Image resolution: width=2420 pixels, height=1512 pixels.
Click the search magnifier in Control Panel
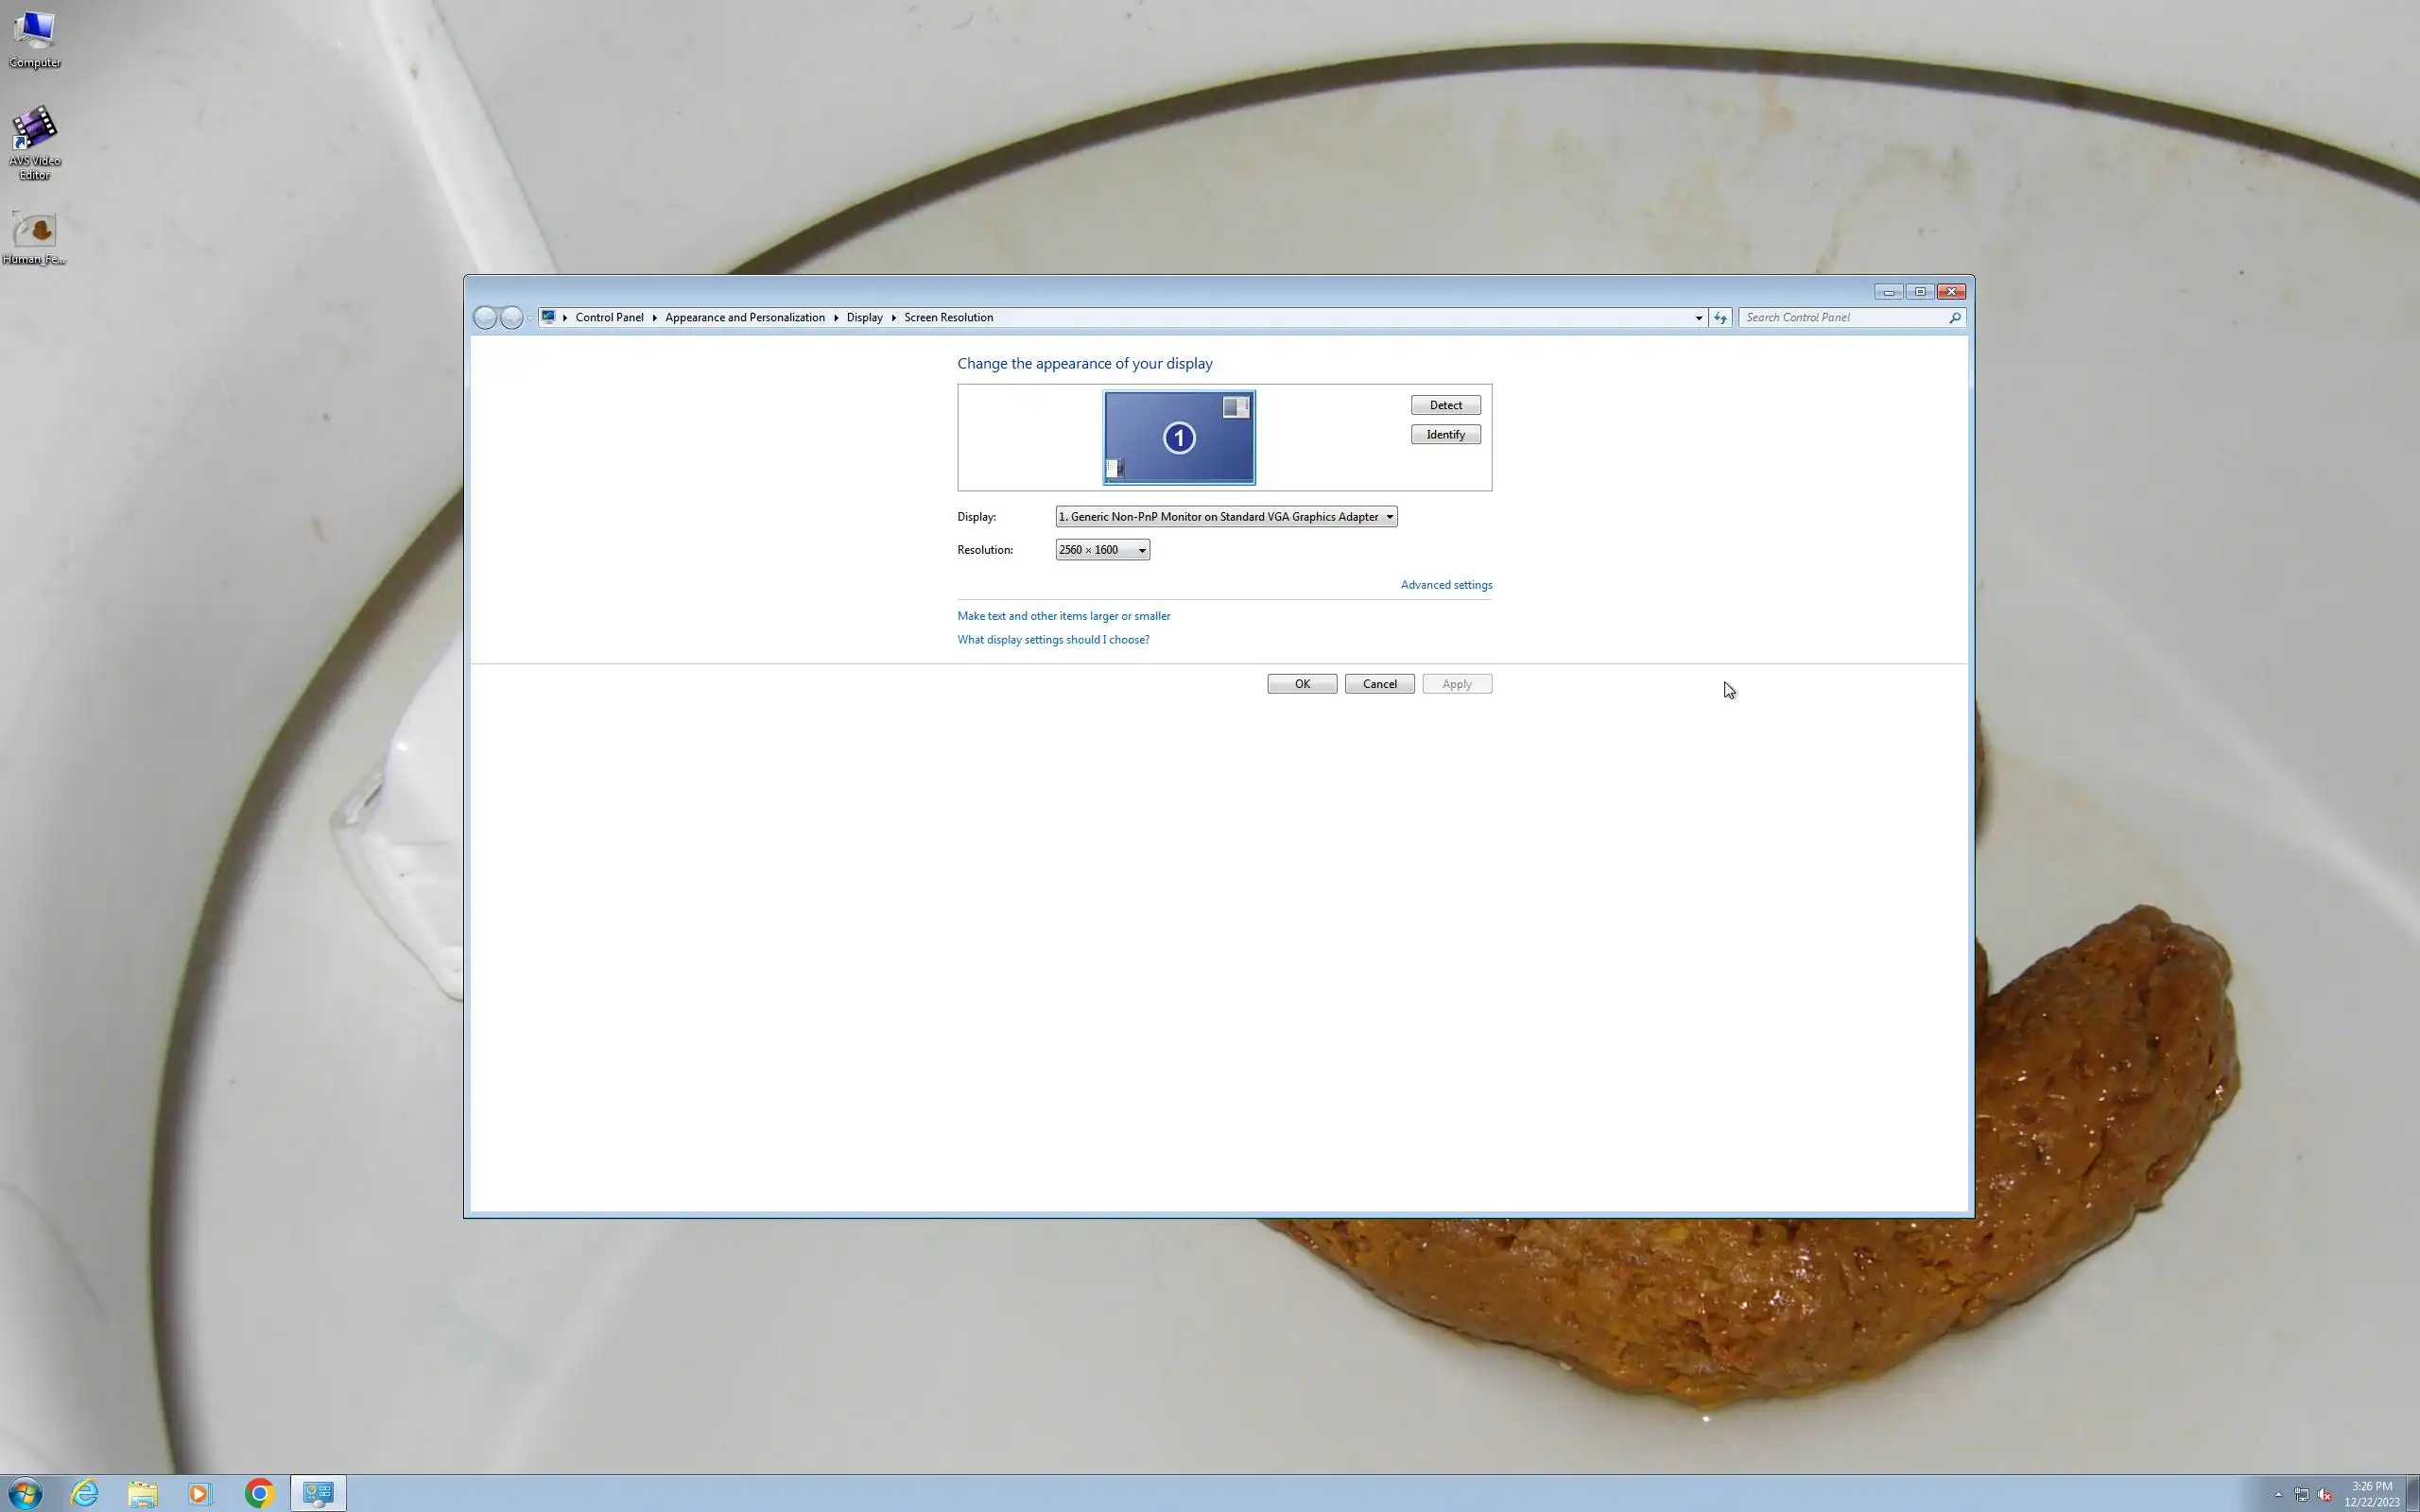pyautogui.click(x=1954, y=317)
